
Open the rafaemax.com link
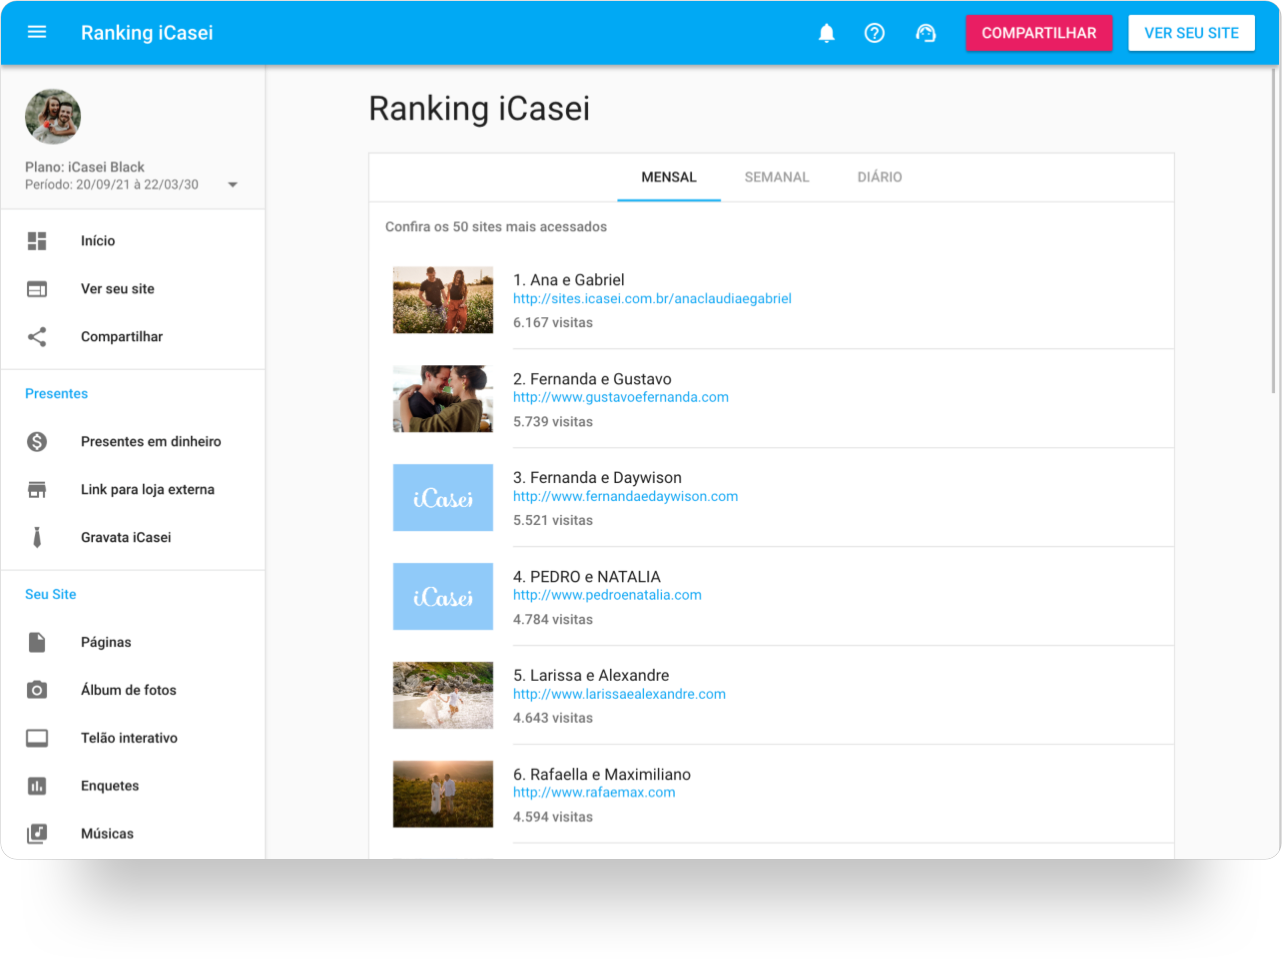(594, 792)
